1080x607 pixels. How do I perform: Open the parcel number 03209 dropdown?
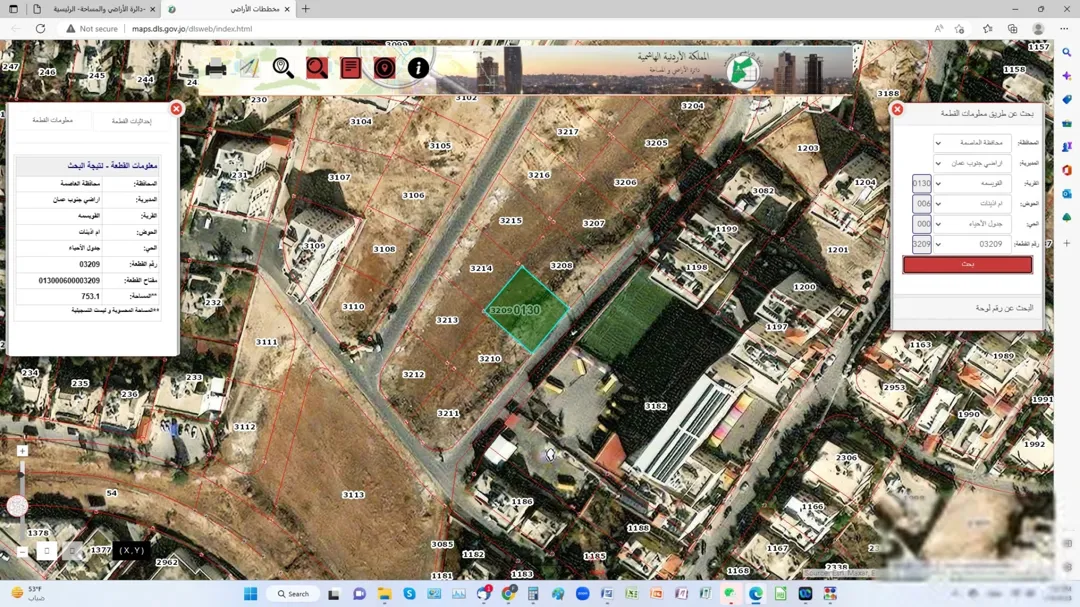[x=973, y=244]
